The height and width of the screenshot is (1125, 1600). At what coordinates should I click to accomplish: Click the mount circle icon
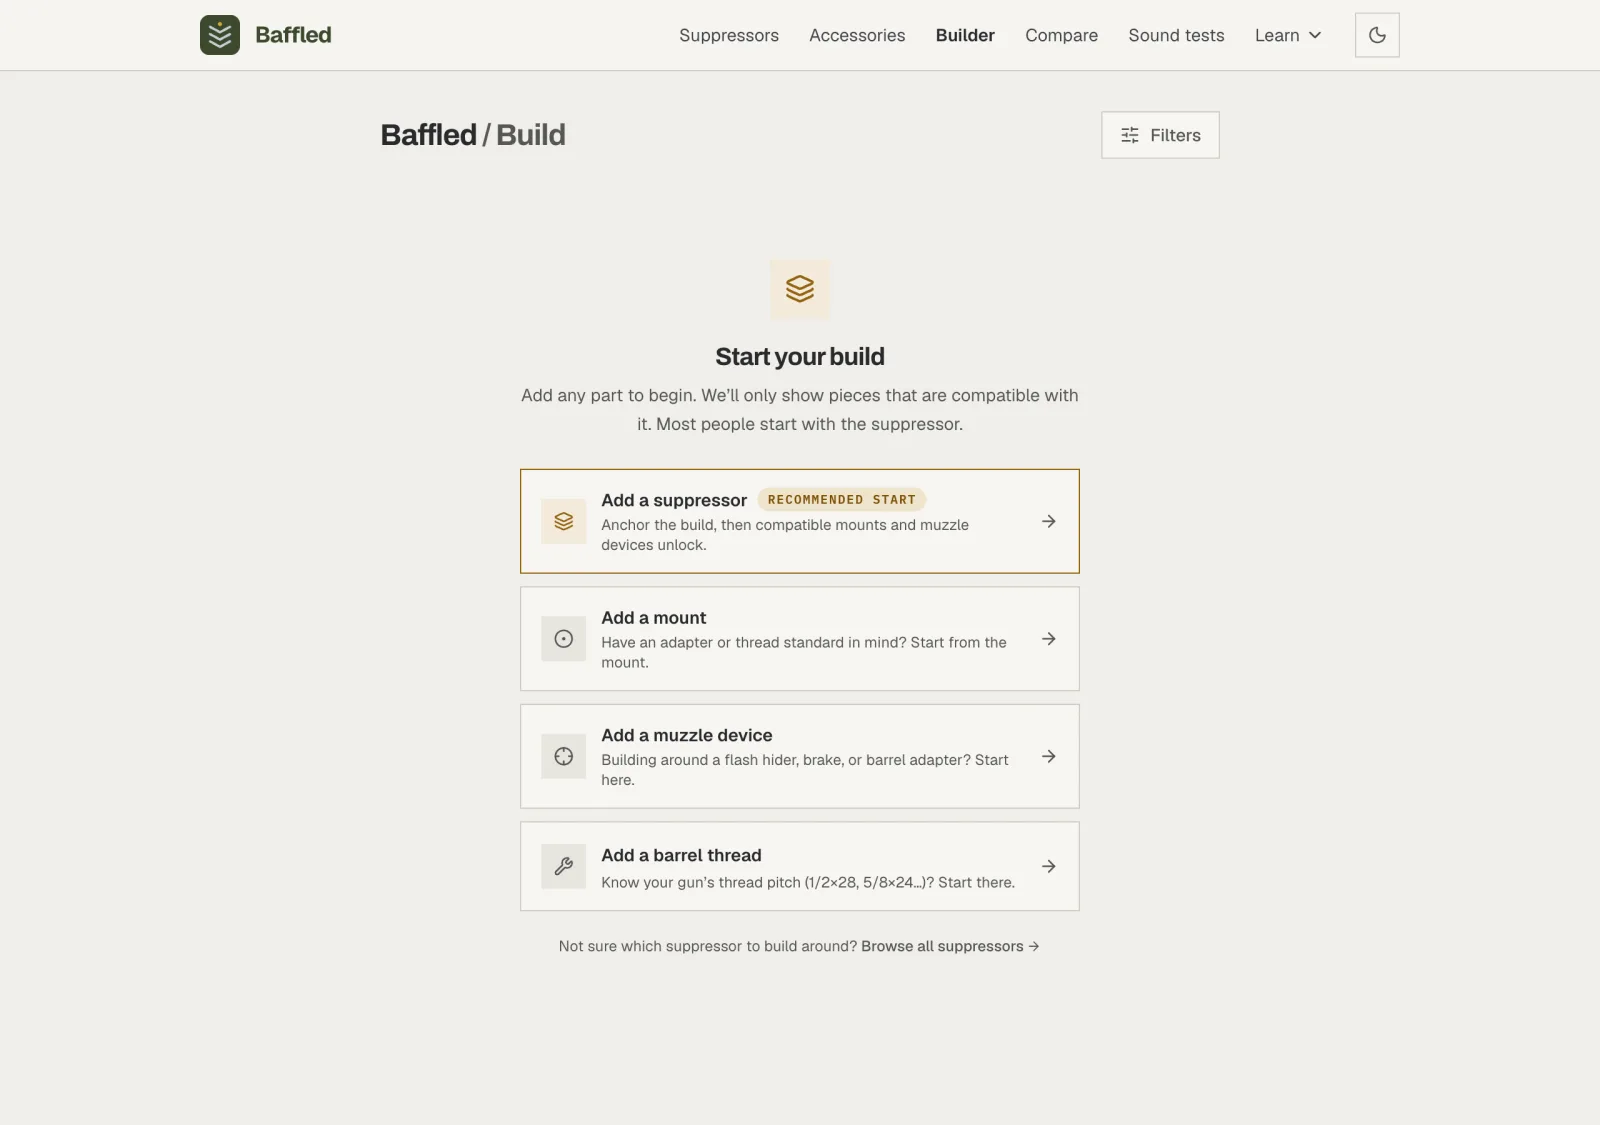click(x=564, y=639)
